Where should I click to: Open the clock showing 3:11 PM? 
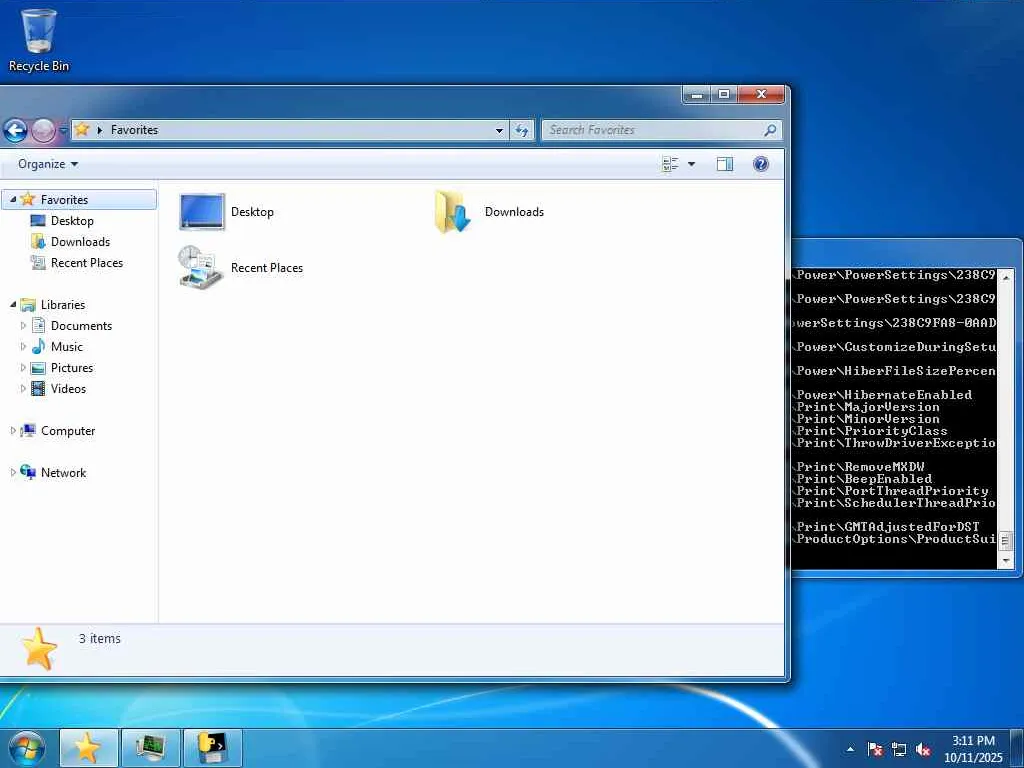click(x=973, y=748)
